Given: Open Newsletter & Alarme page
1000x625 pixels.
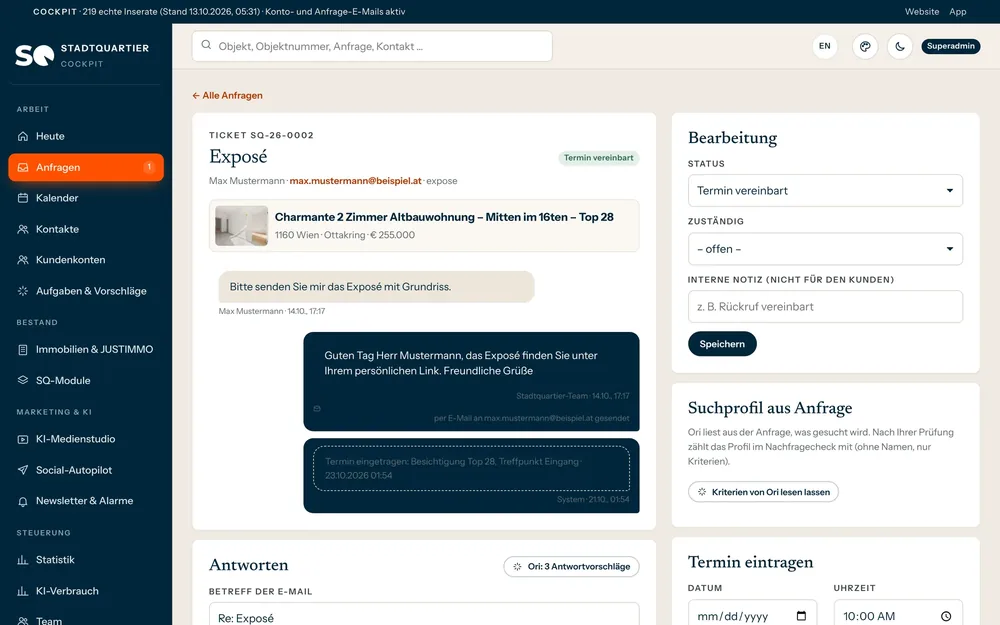Looking at the screenshot, I should tap(86, 501).
